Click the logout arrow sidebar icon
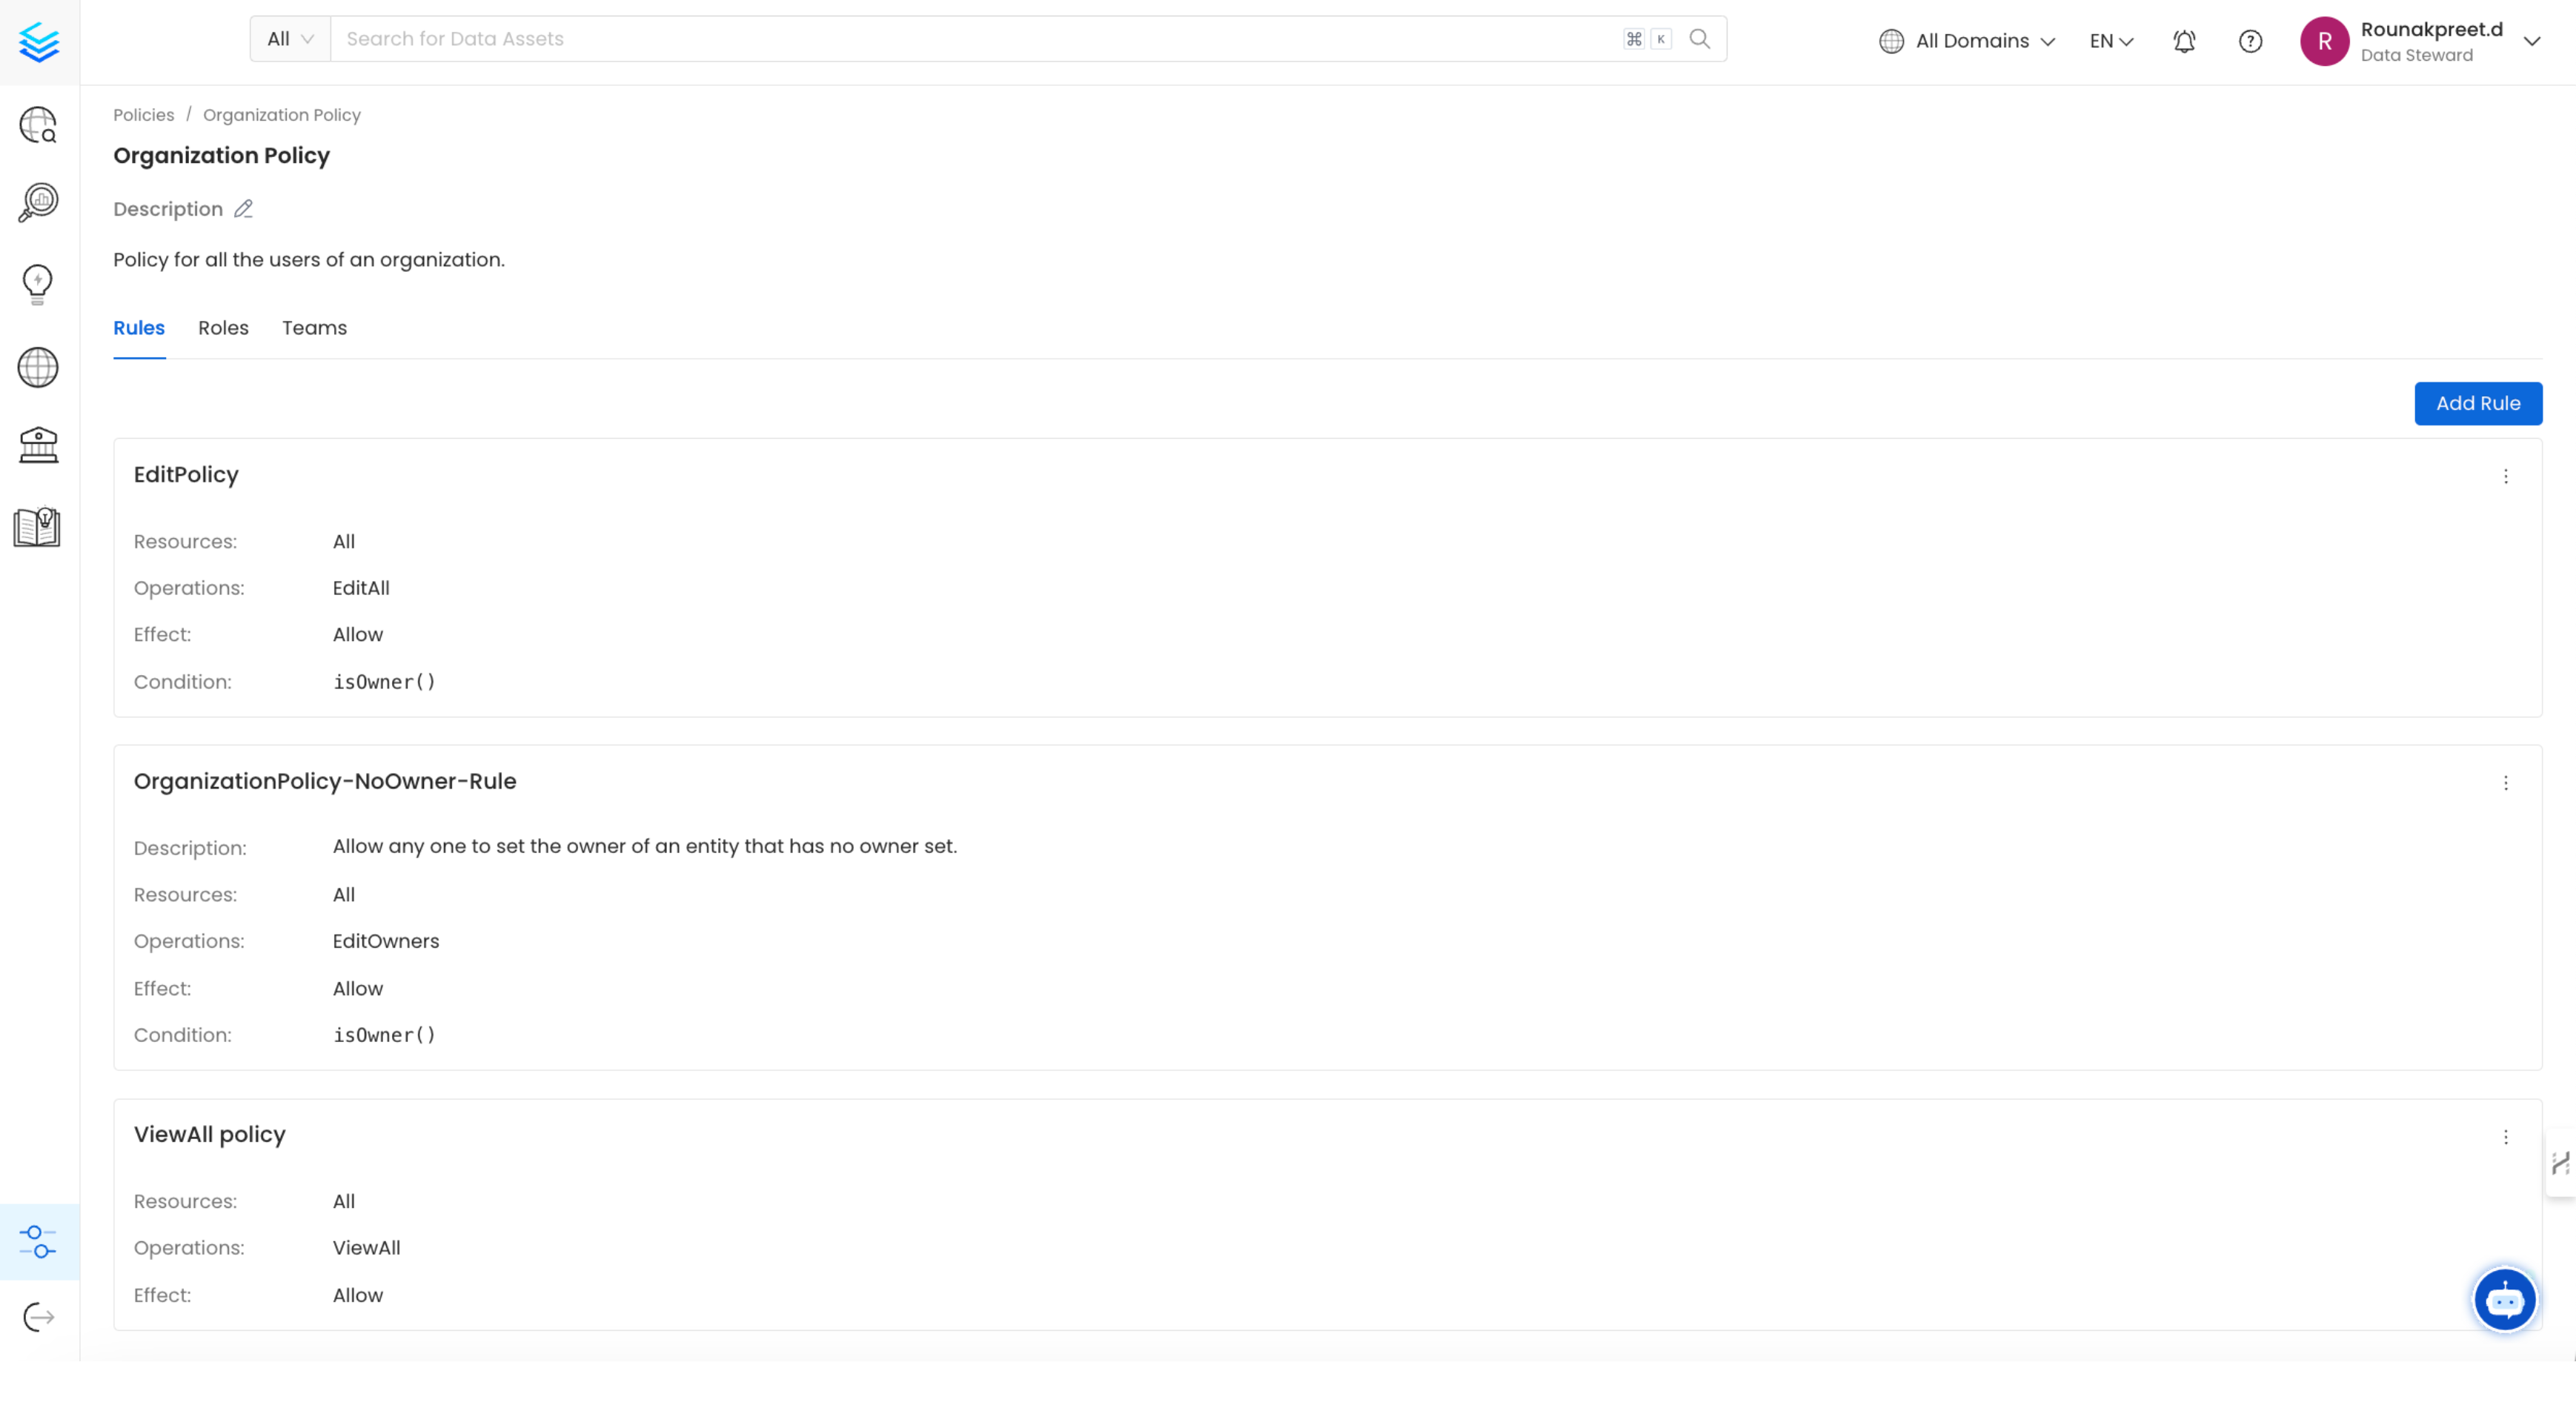Viewport: 2576px width, 1408px height. [38, 1317]
